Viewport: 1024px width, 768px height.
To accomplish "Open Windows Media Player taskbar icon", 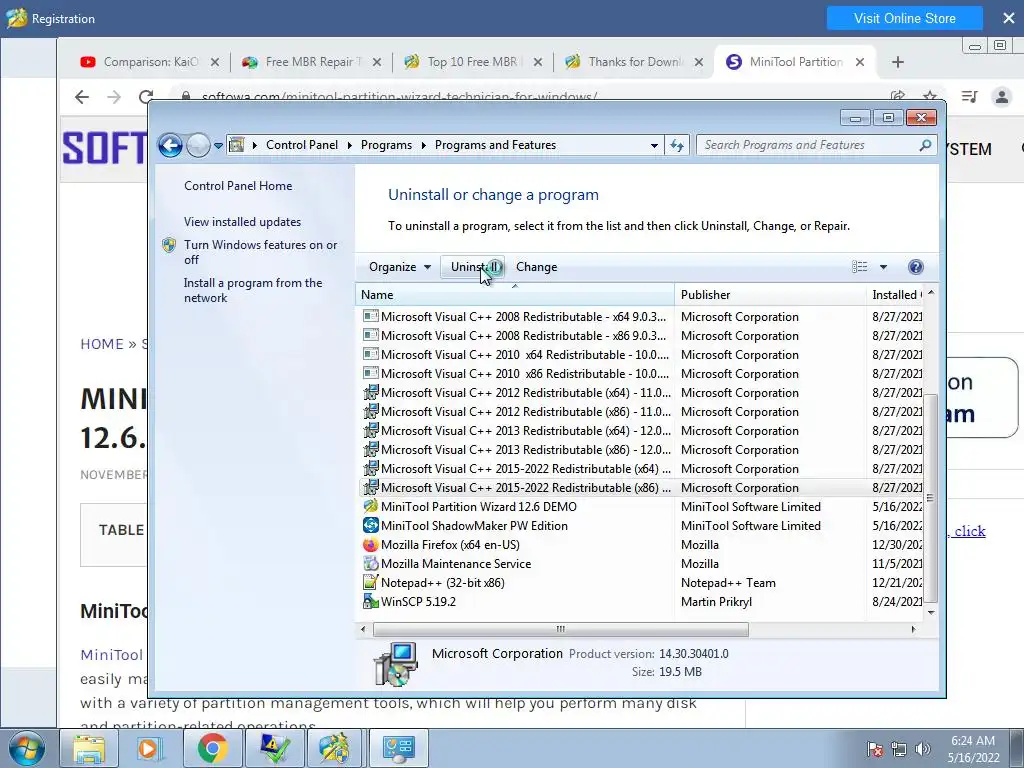I will pos(151,748).
